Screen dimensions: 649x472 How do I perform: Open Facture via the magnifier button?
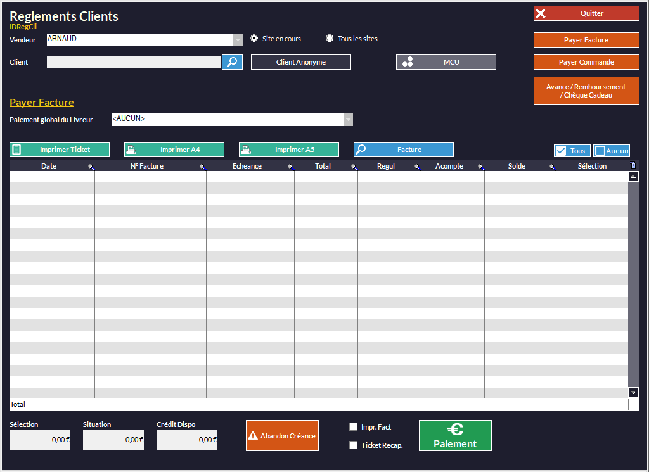click(403, 149)
